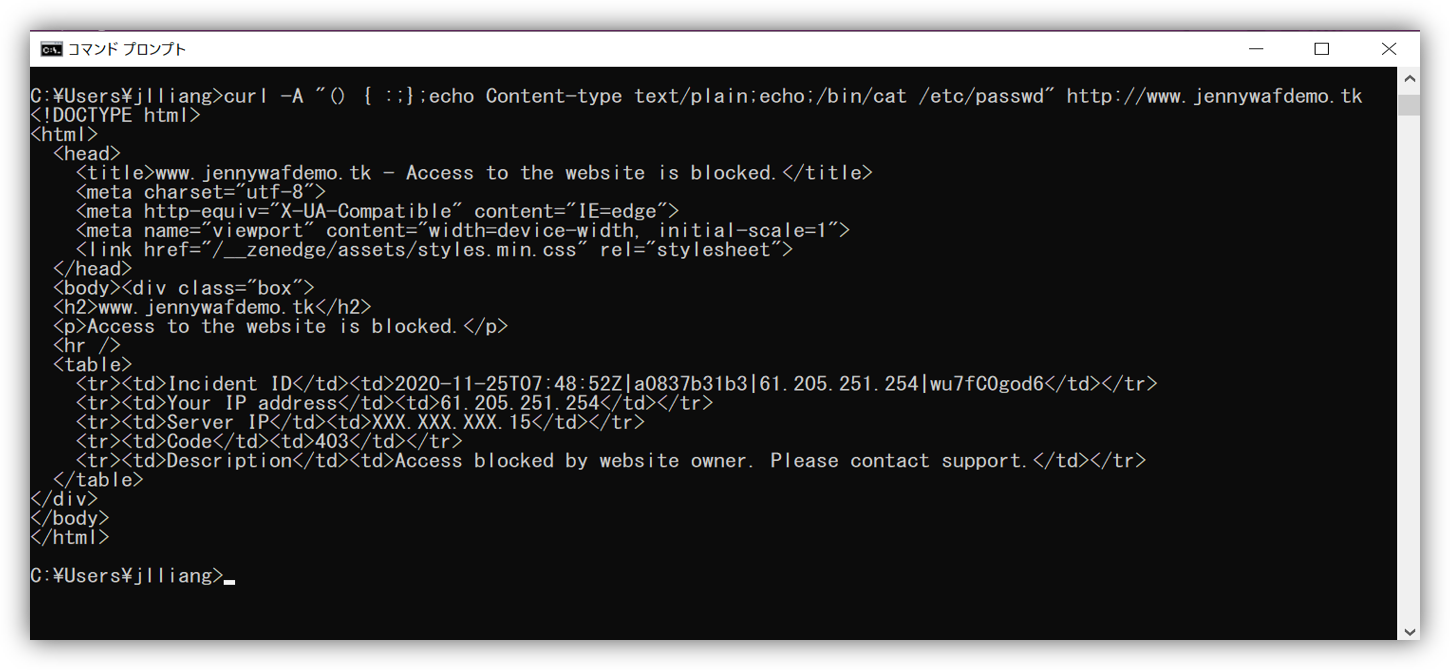Click the <h2> heading line text
The image size is (1450, 670).
(x=212, y=307)
